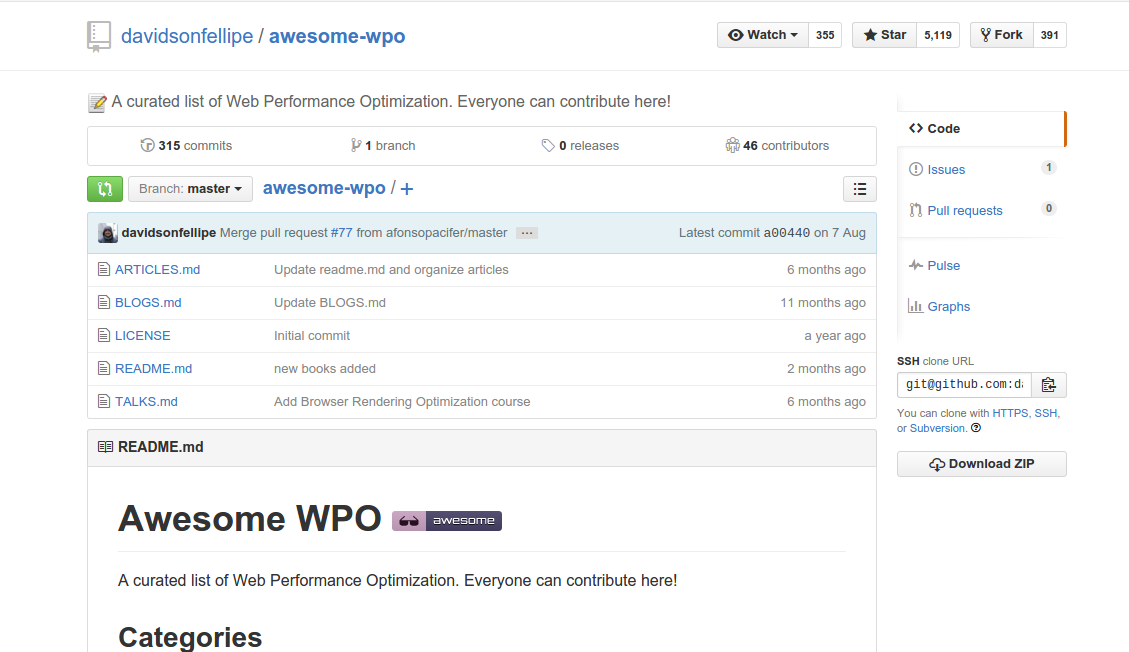Screen dimensions: 1129x652
Task: Switch clone URL to SSH link
Action: coord(1045,413)
